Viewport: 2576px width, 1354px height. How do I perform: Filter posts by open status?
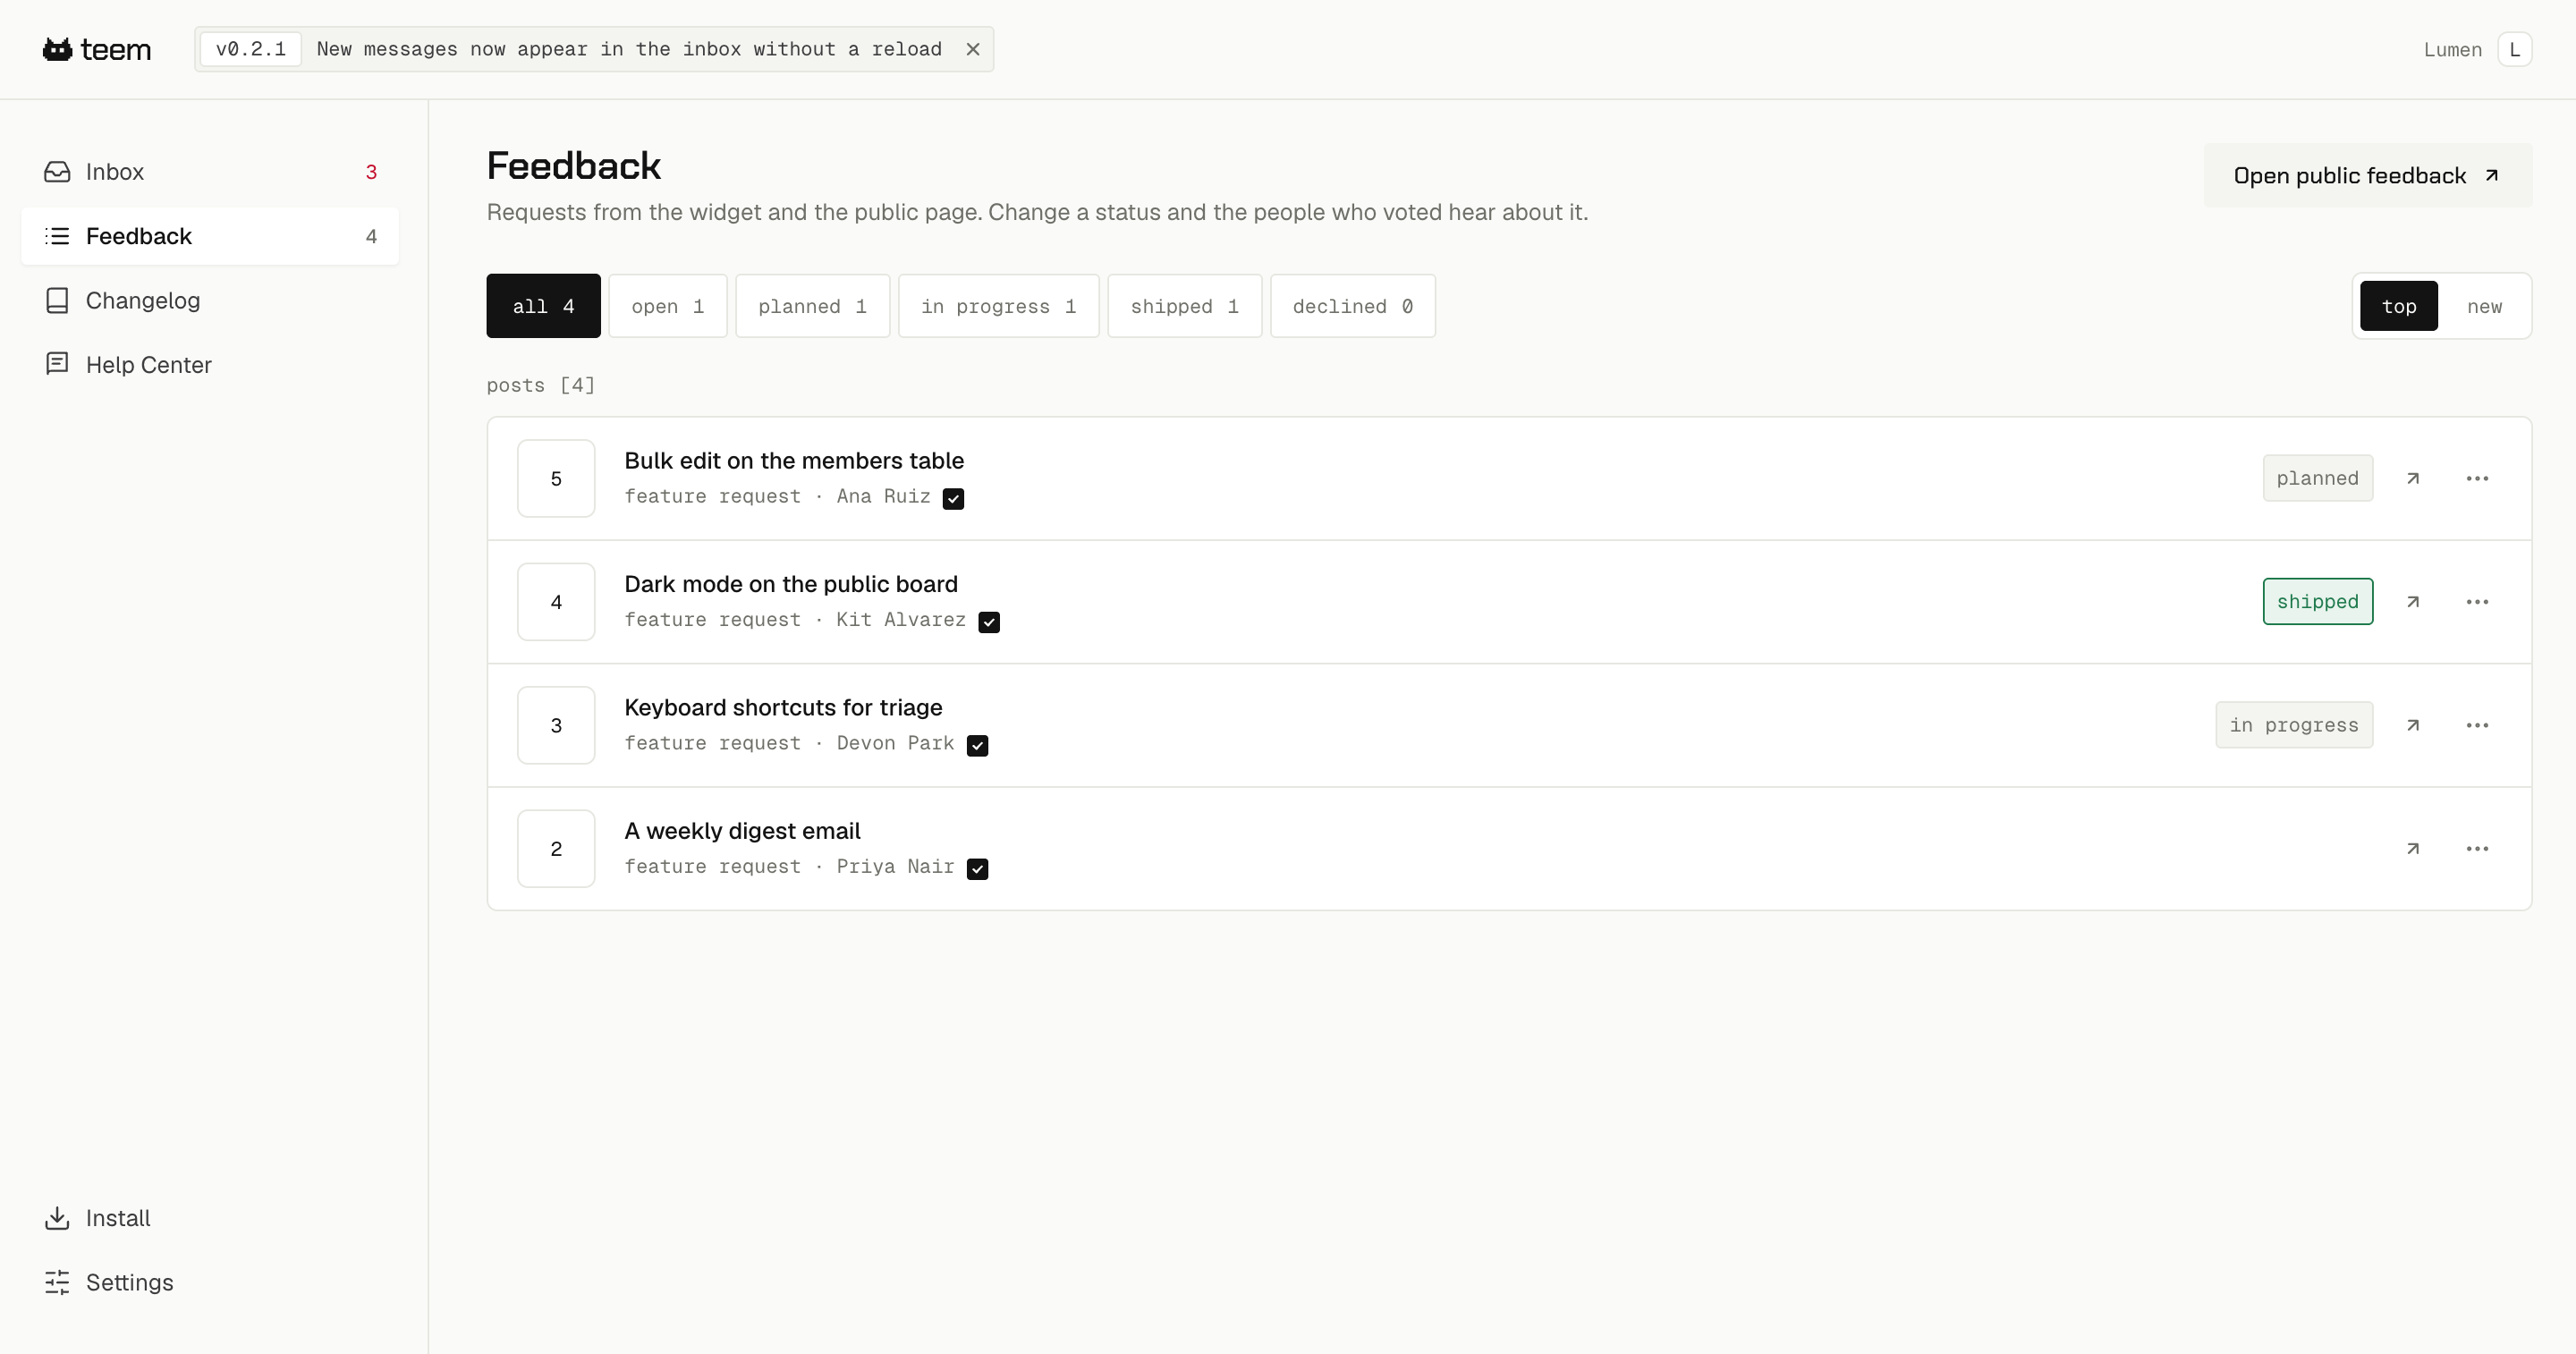point(667,306)
